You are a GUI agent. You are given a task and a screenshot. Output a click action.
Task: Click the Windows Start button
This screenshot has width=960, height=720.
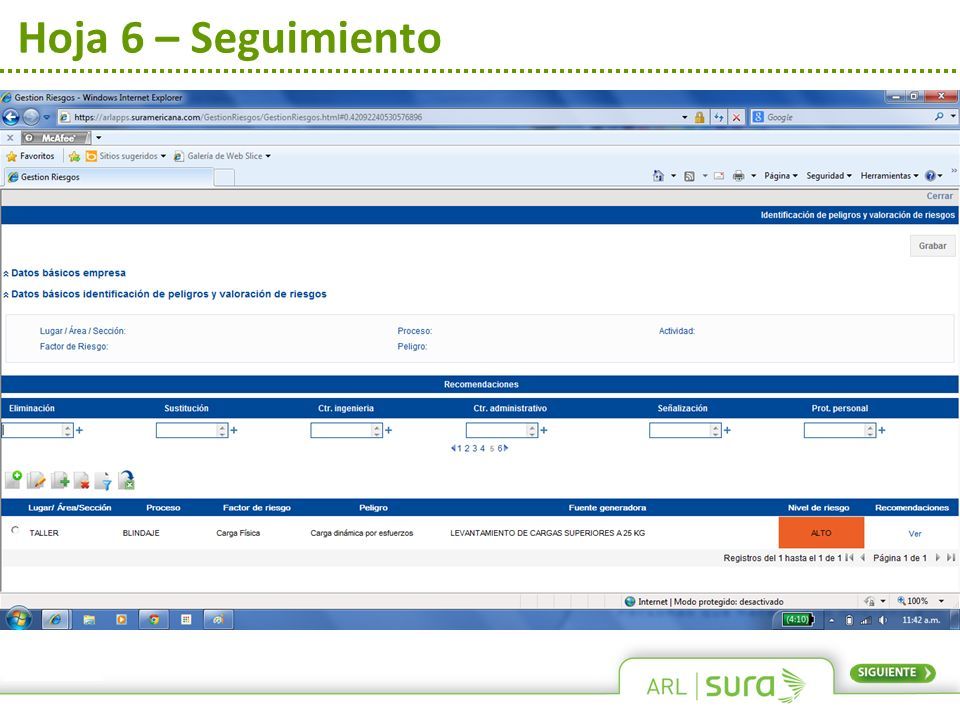[x=18, y=619]
